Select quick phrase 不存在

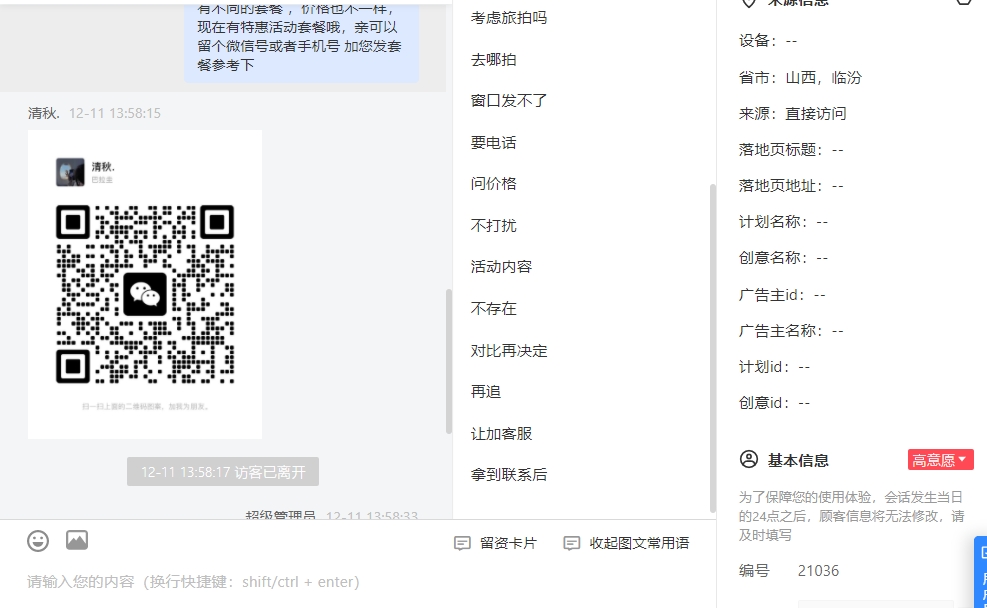(x=494, y=308)
